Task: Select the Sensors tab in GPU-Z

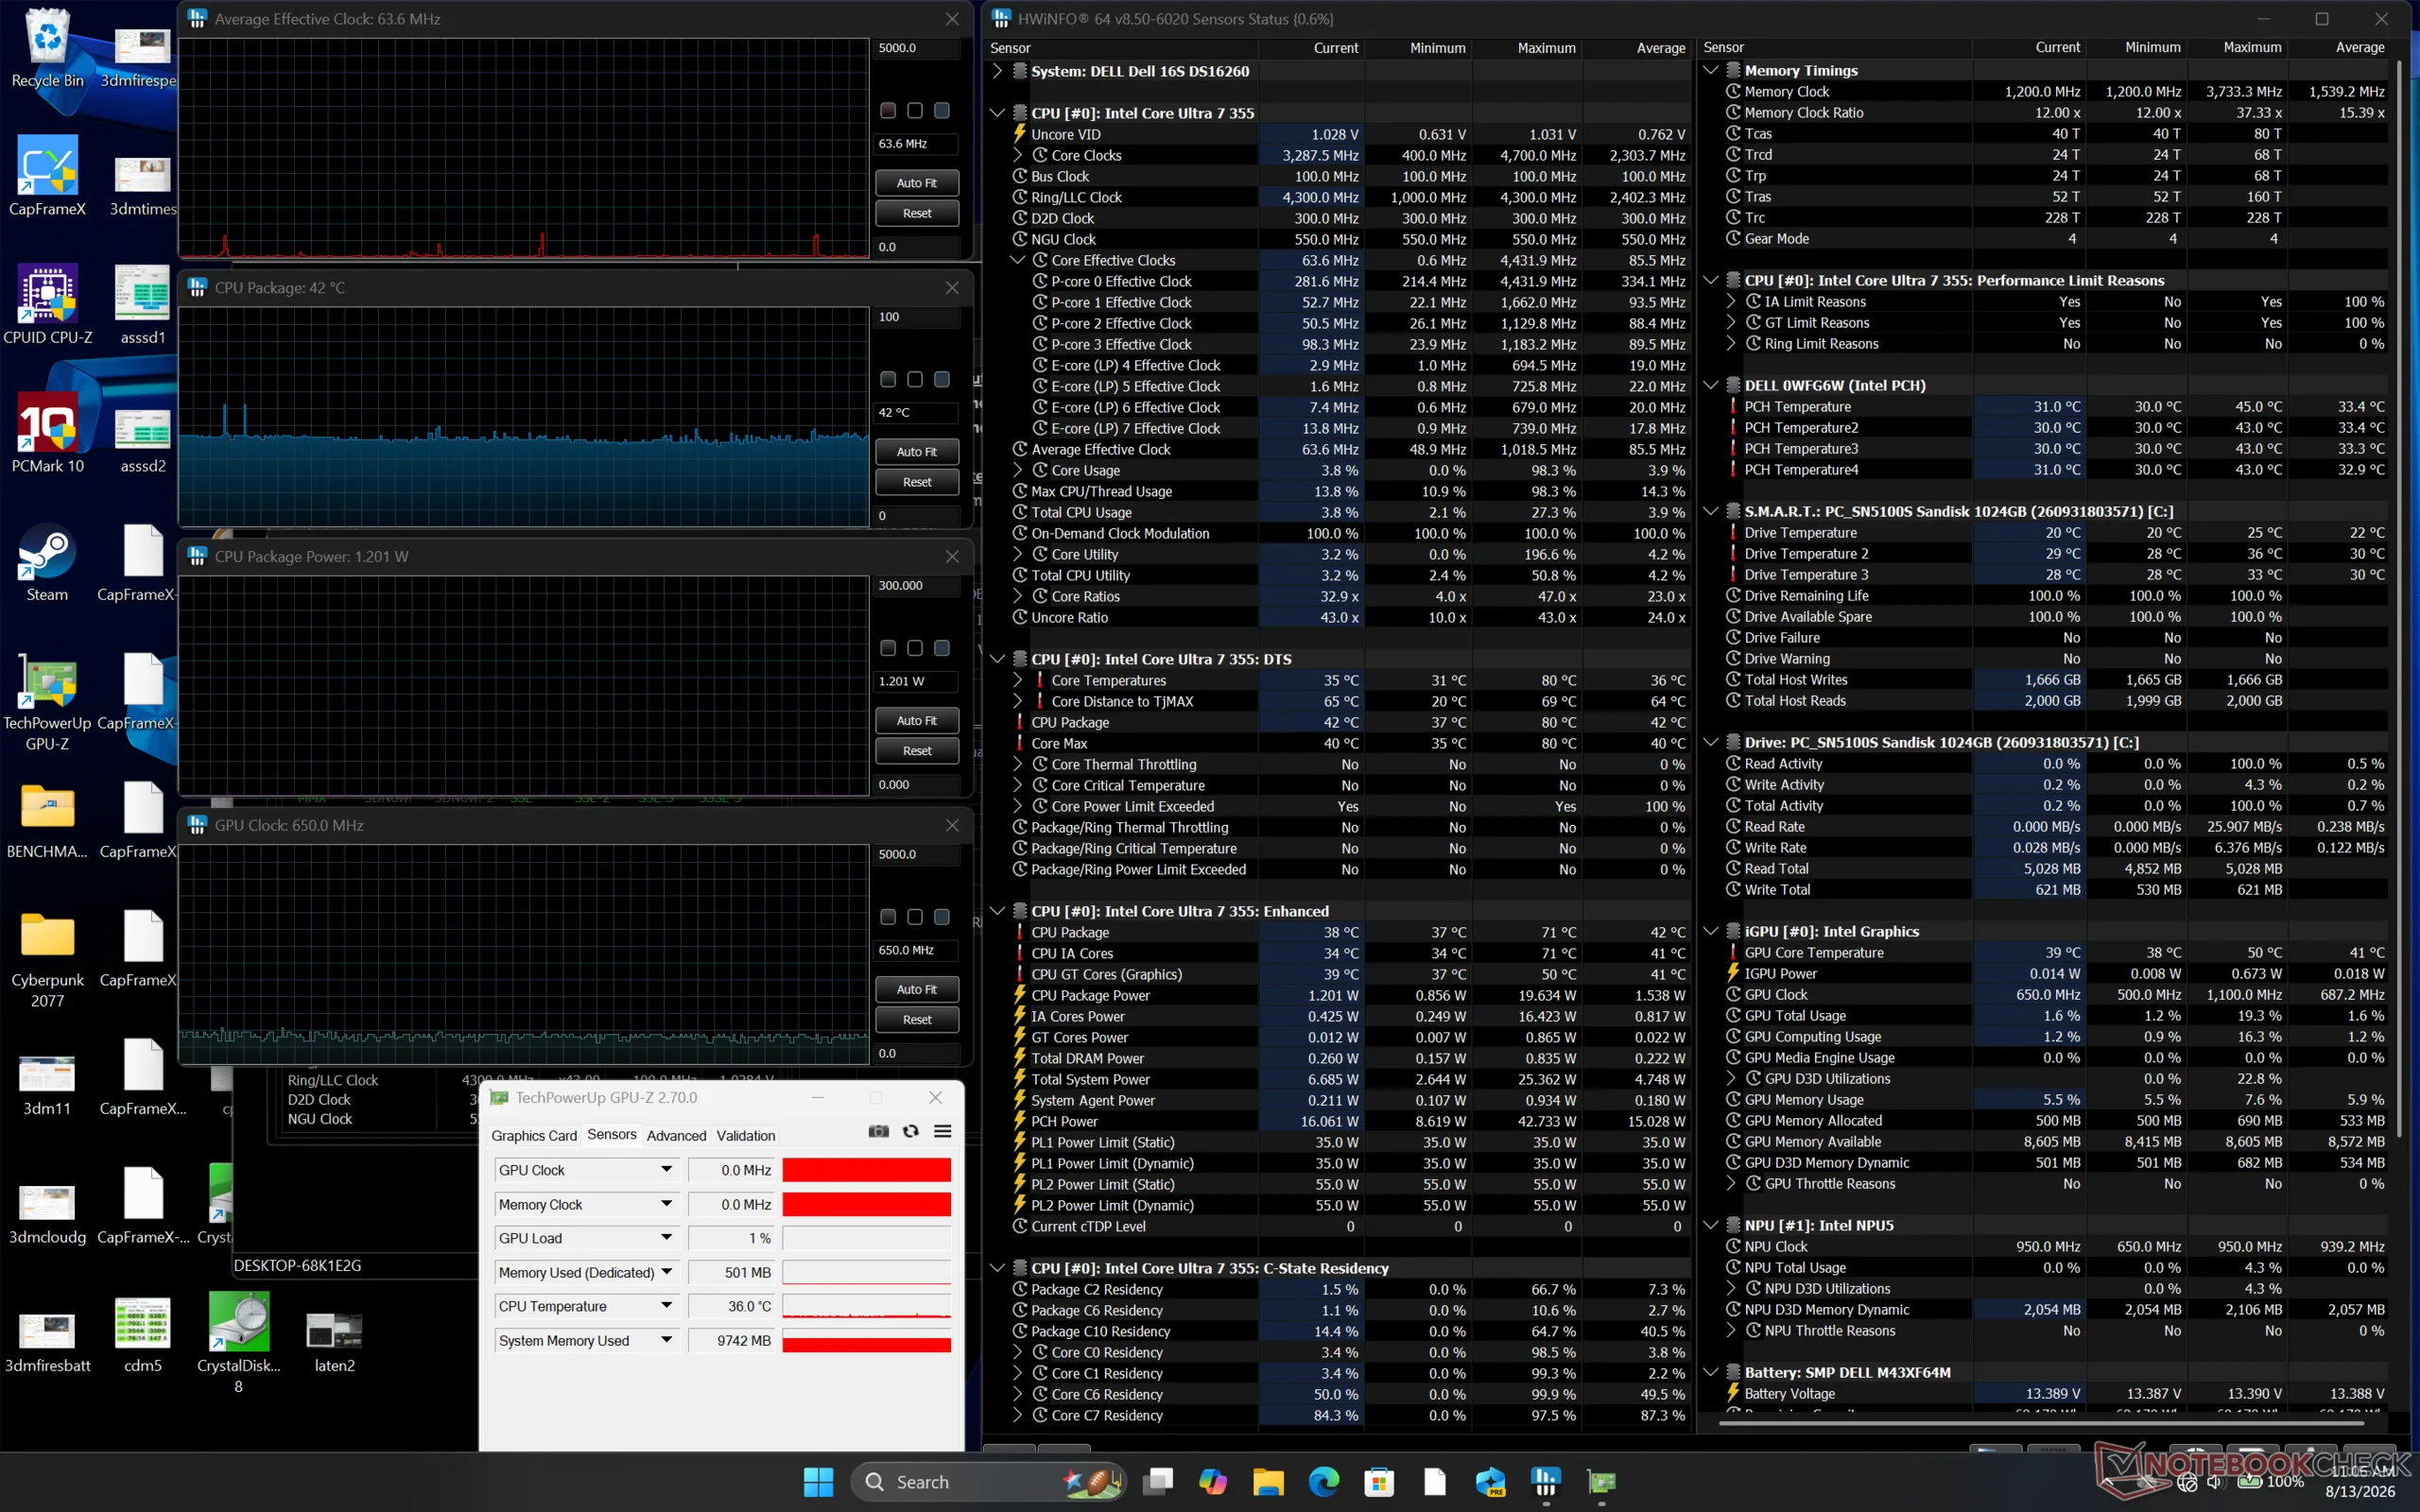Action: point(612,1134)
